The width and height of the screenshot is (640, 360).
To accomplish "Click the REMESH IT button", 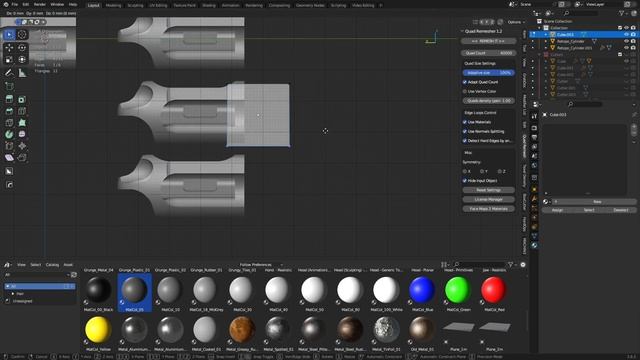I will (488, 41).
